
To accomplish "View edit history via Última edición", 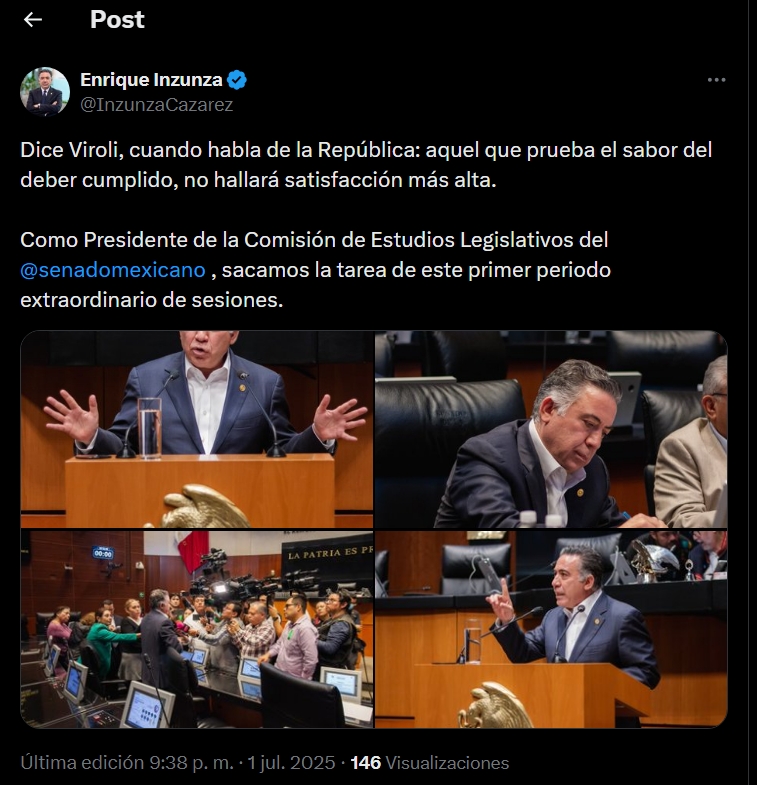I will pos(82,762).
